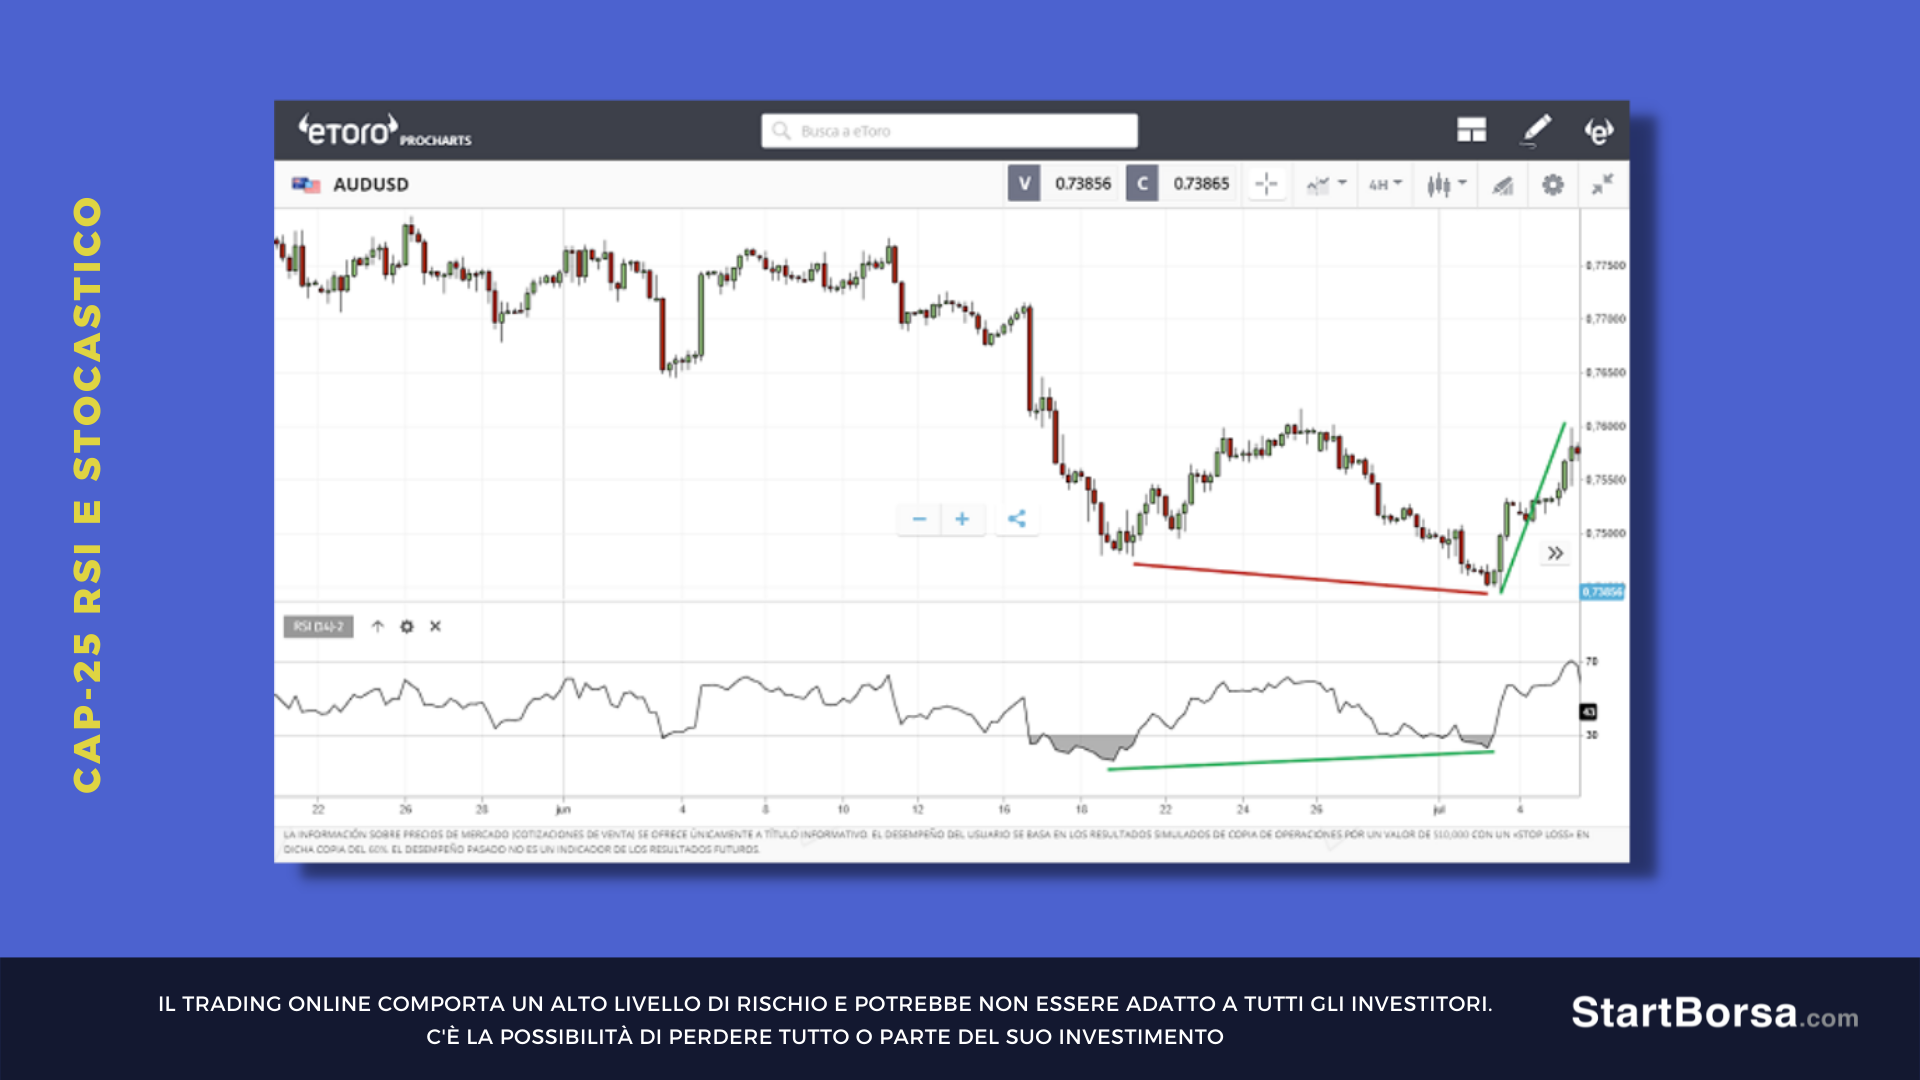Click the eToro bull logo icon at top right
Viewport: 1920px width, 1080px height.
pos(1598,131)
